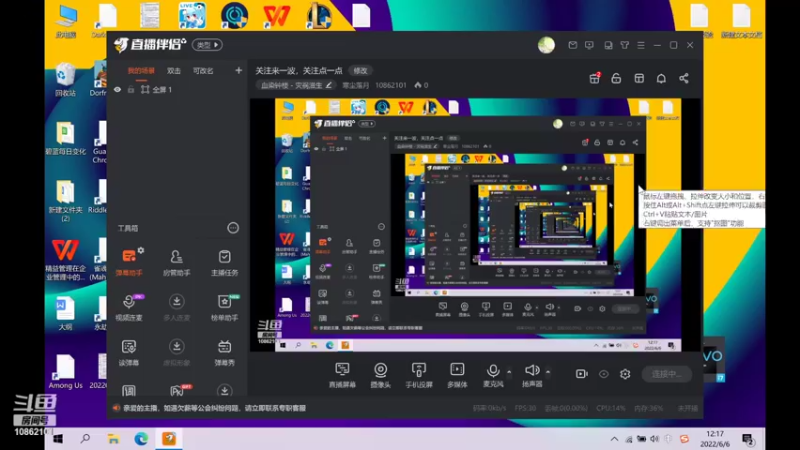Viewport: 800px width, 450px height.
Task: Open the 弹幕秀 tool
Action: [224, 352]
